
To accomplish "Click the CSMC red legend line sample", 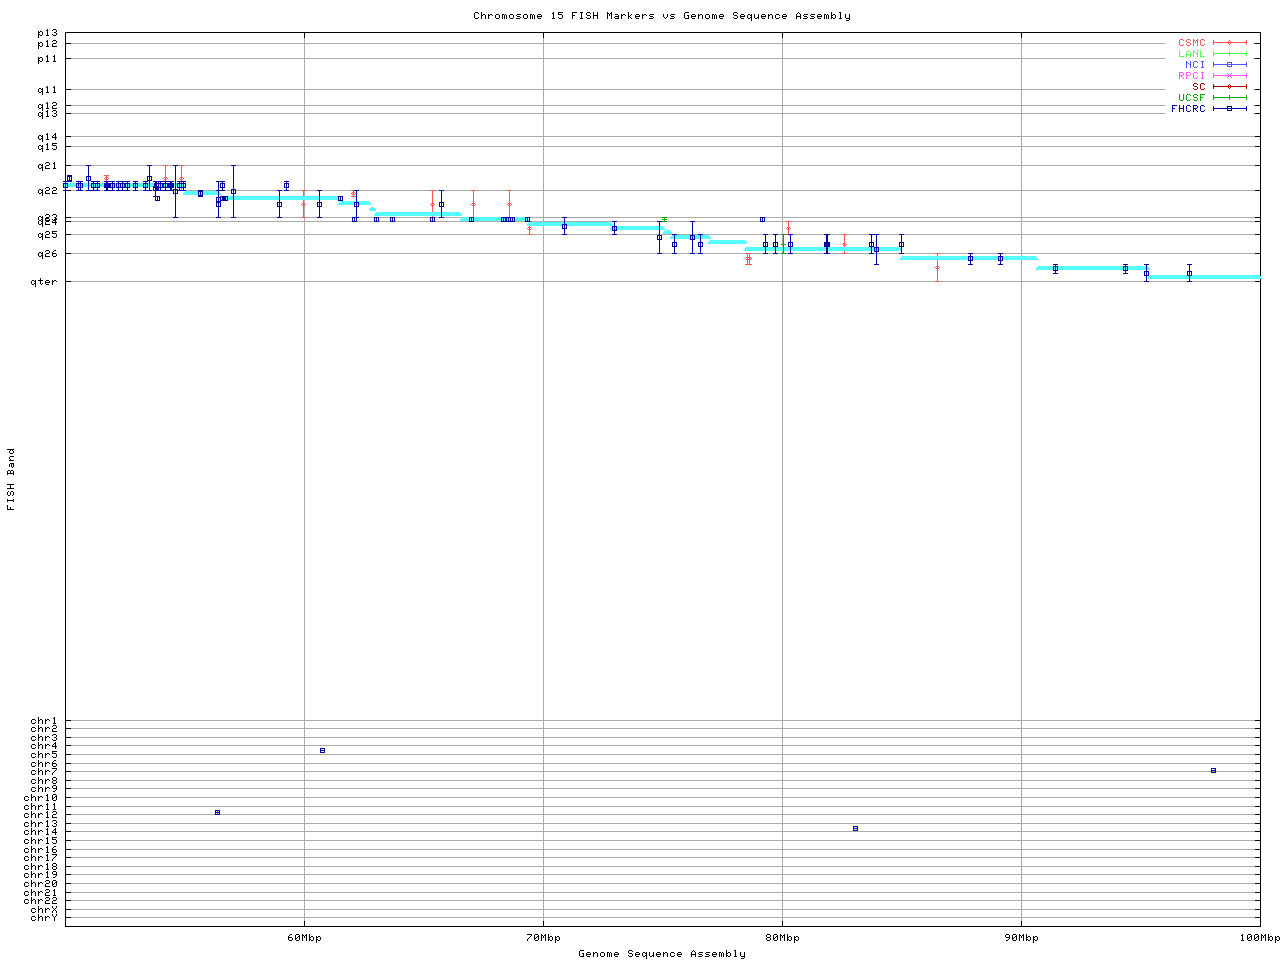I will [x=1229, y=43].
